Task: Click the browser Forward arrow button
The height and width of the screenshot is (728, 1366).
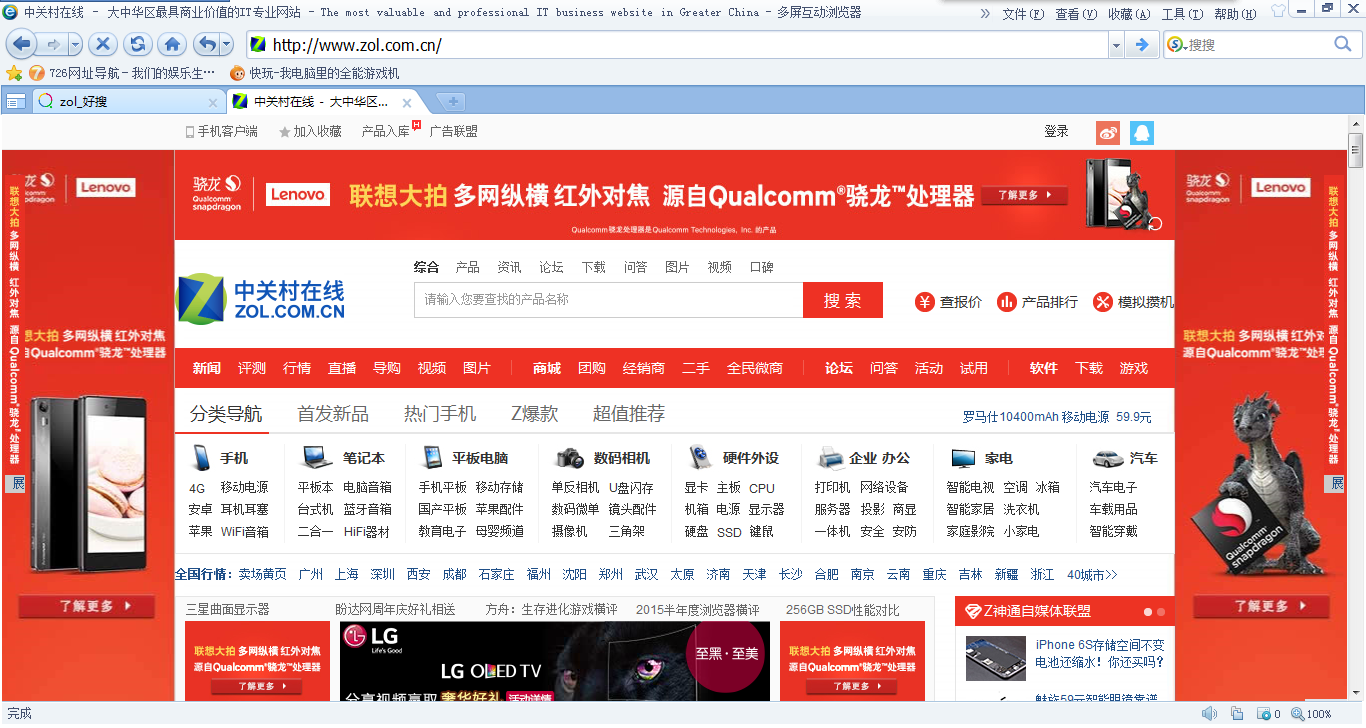Action: (x=51, y=44)
